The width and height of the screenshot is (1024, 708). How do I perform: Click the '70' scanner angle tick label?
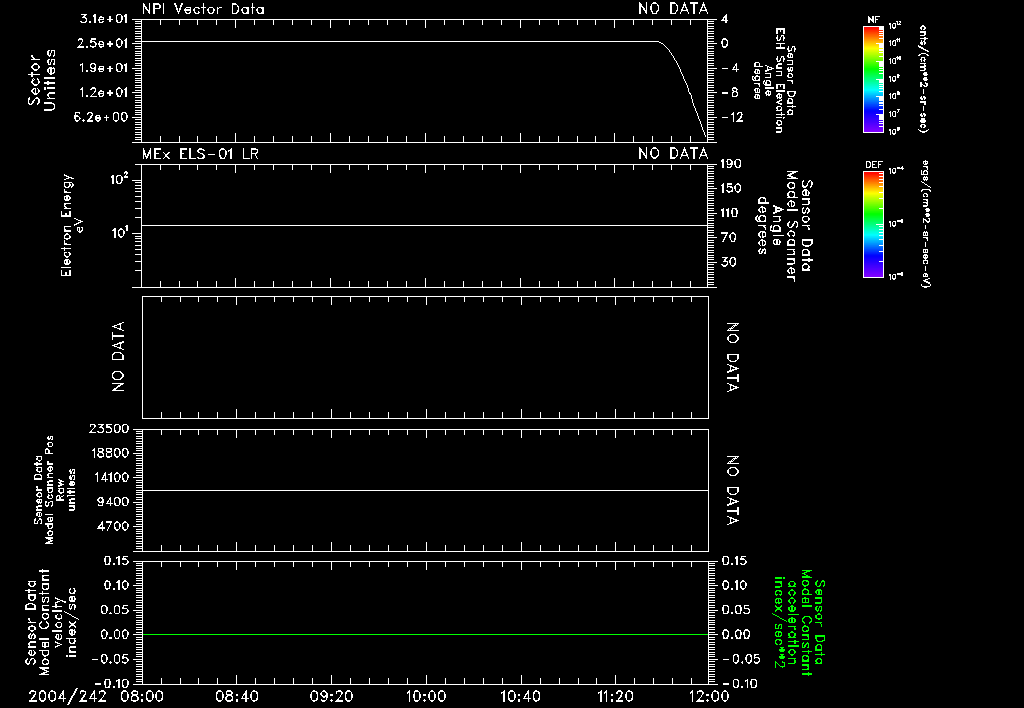pyautogui.click(x=729, y=237)
